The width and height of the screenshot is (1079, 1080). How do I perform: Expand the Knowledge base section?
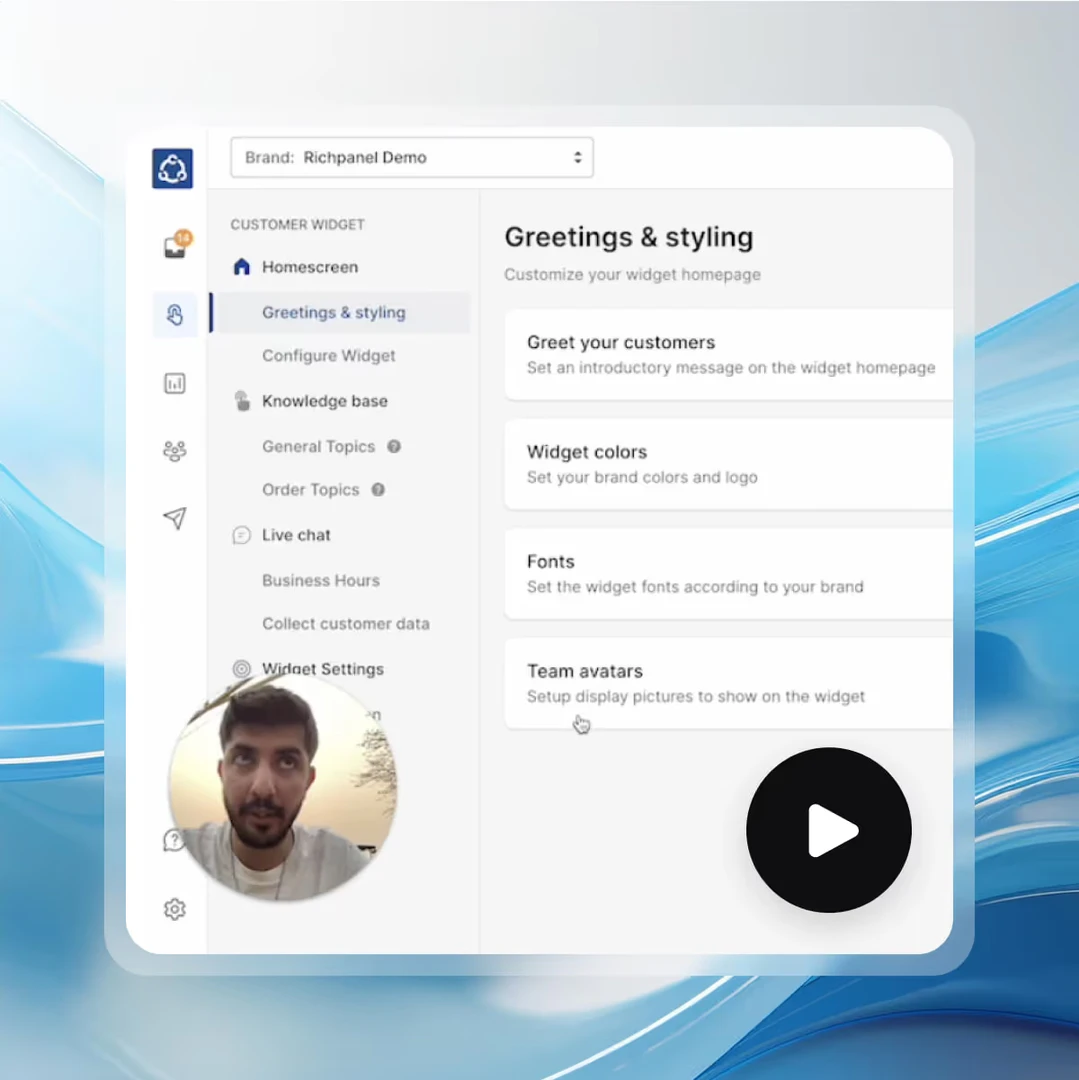coord(324,401)
